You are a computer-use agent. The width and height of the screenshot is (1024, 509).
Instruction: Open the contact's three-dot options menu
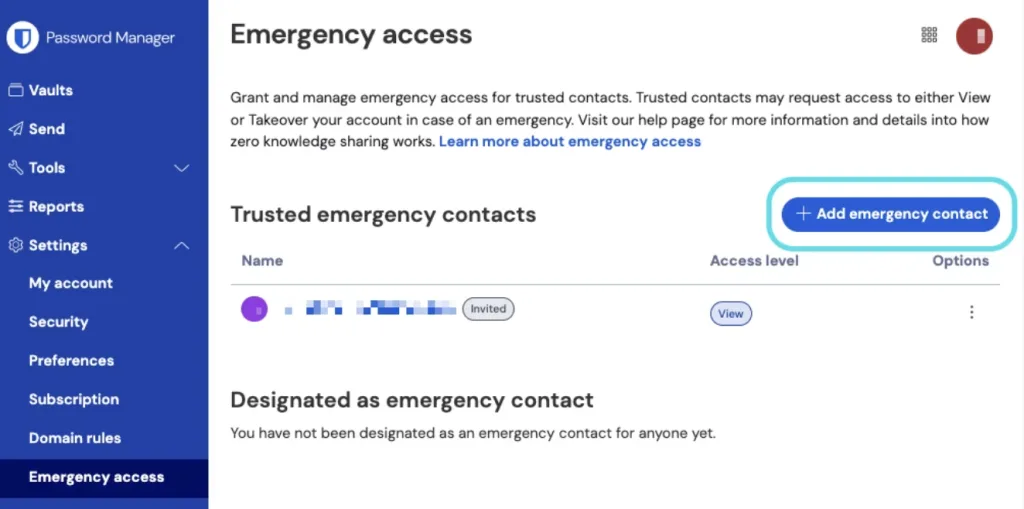[x=971, y=312]
